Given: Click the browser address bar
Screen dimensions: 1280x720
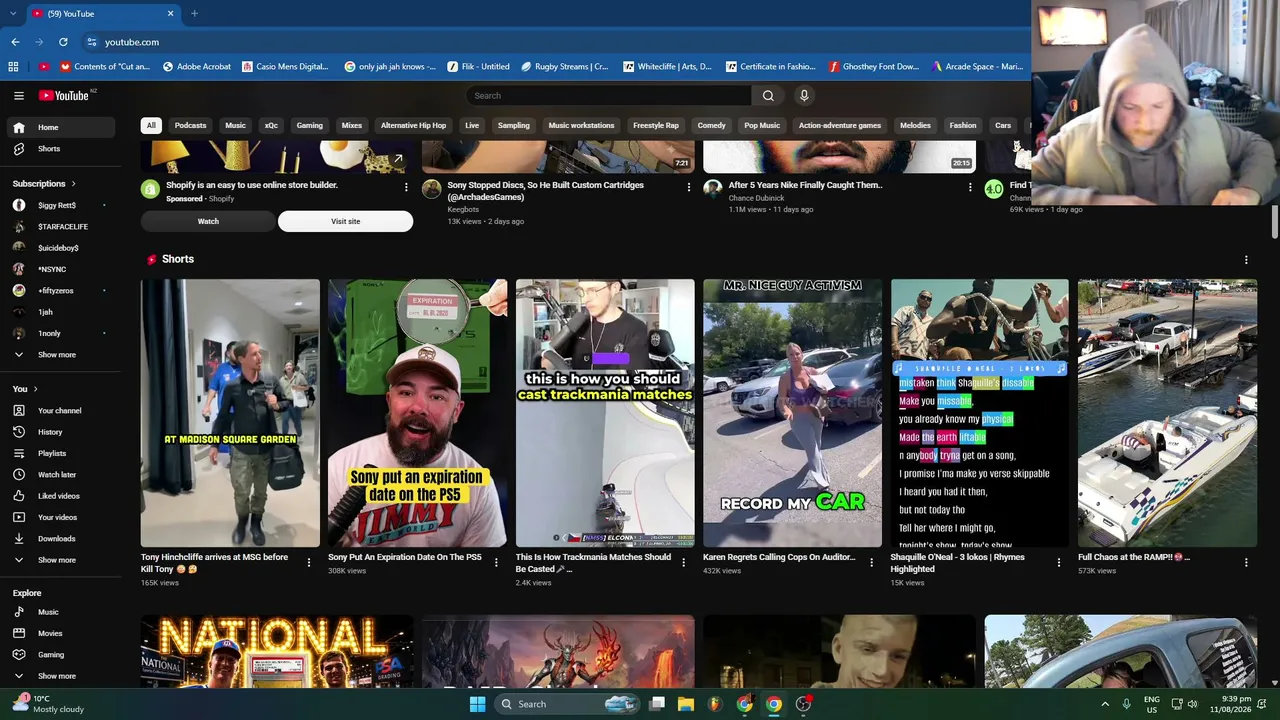Looking at the screenshot, I should (560, 42).
